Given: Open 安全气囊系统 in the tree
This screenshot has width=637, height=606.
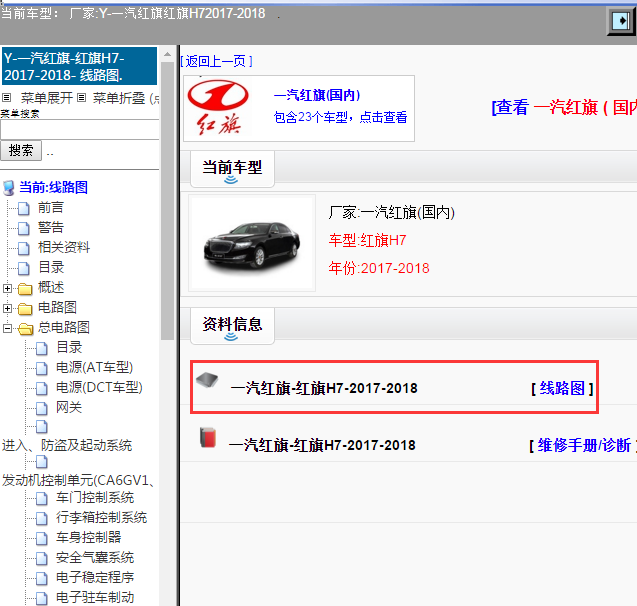Looking at the screenshot, I should pos(95,558).
